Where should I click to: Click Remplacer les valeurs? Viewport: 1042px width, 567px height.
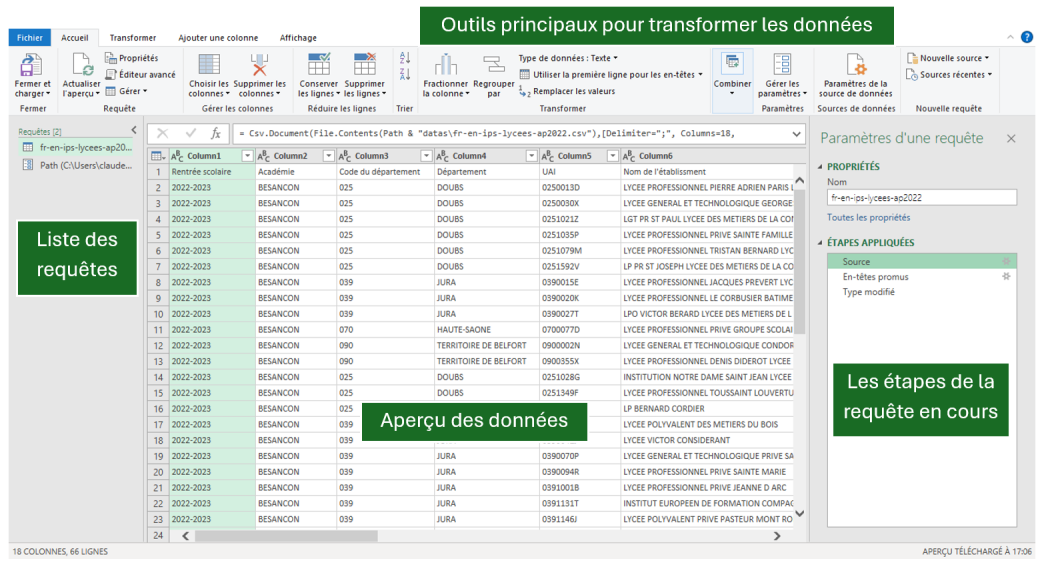click(568, 91)
